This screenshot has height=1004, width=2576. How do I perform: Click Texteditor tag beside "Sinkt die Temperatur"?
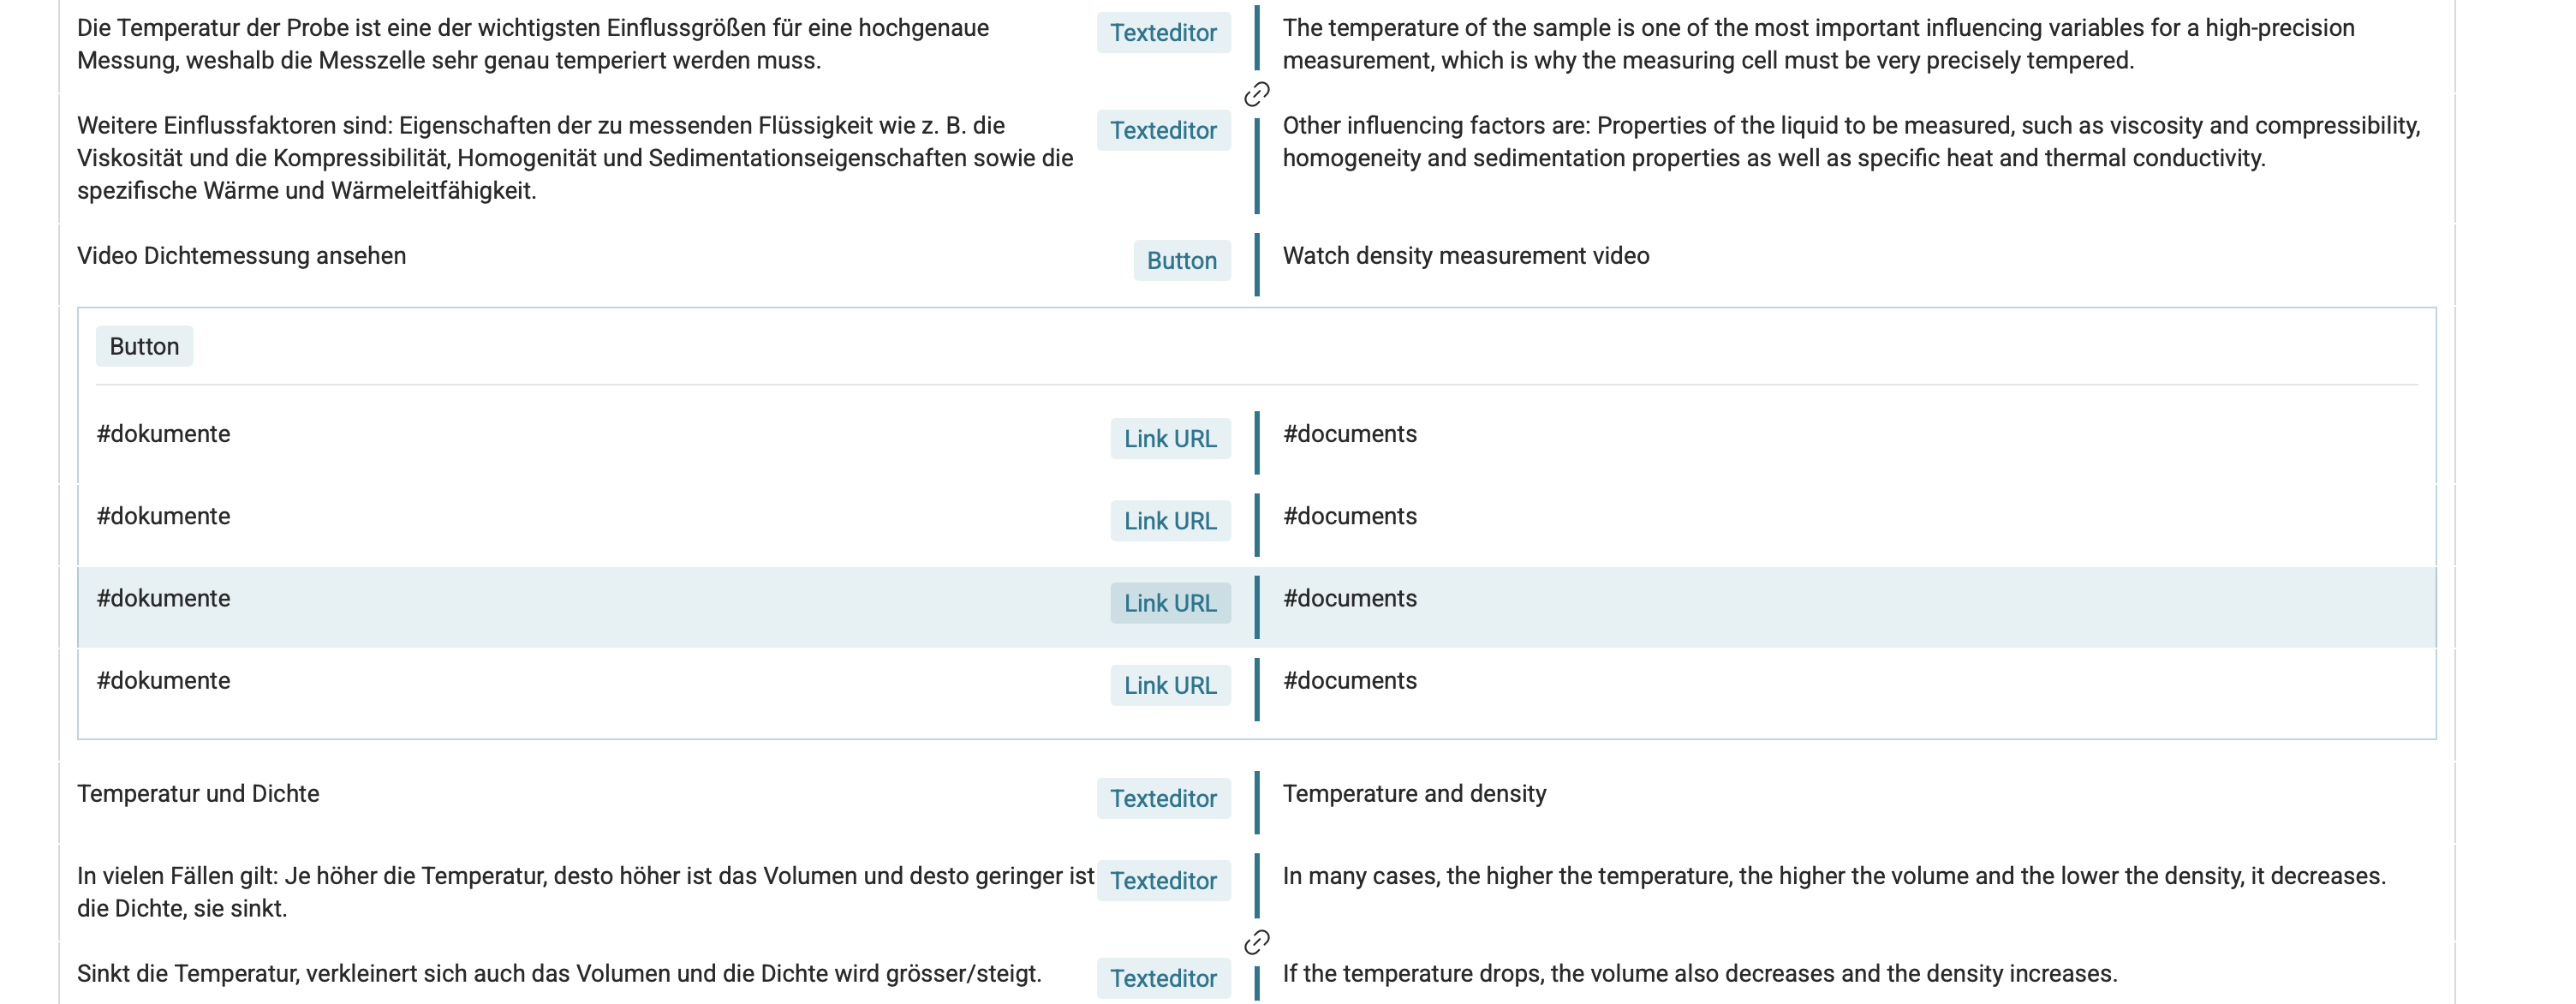point(1163,978)
